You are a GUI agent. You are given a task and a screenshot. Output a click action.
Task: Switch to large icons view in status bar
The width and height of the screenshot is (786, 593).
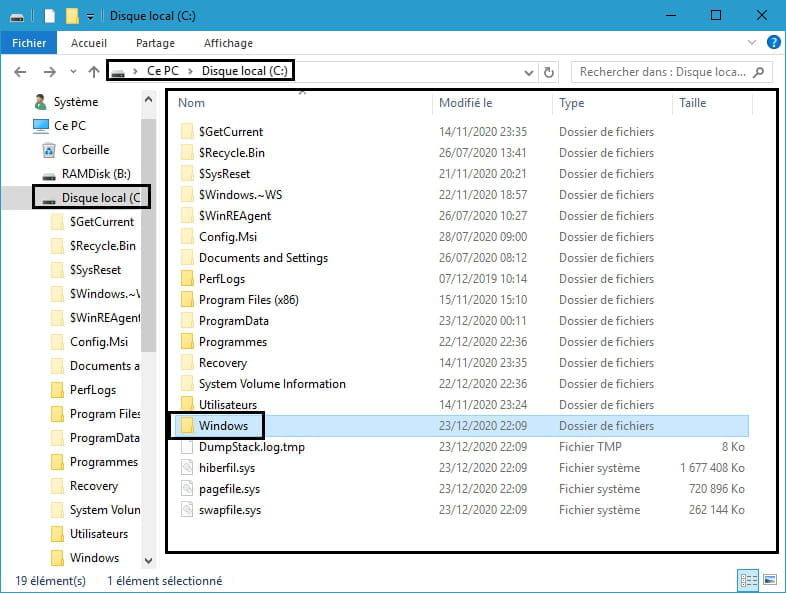click(769, 580)
